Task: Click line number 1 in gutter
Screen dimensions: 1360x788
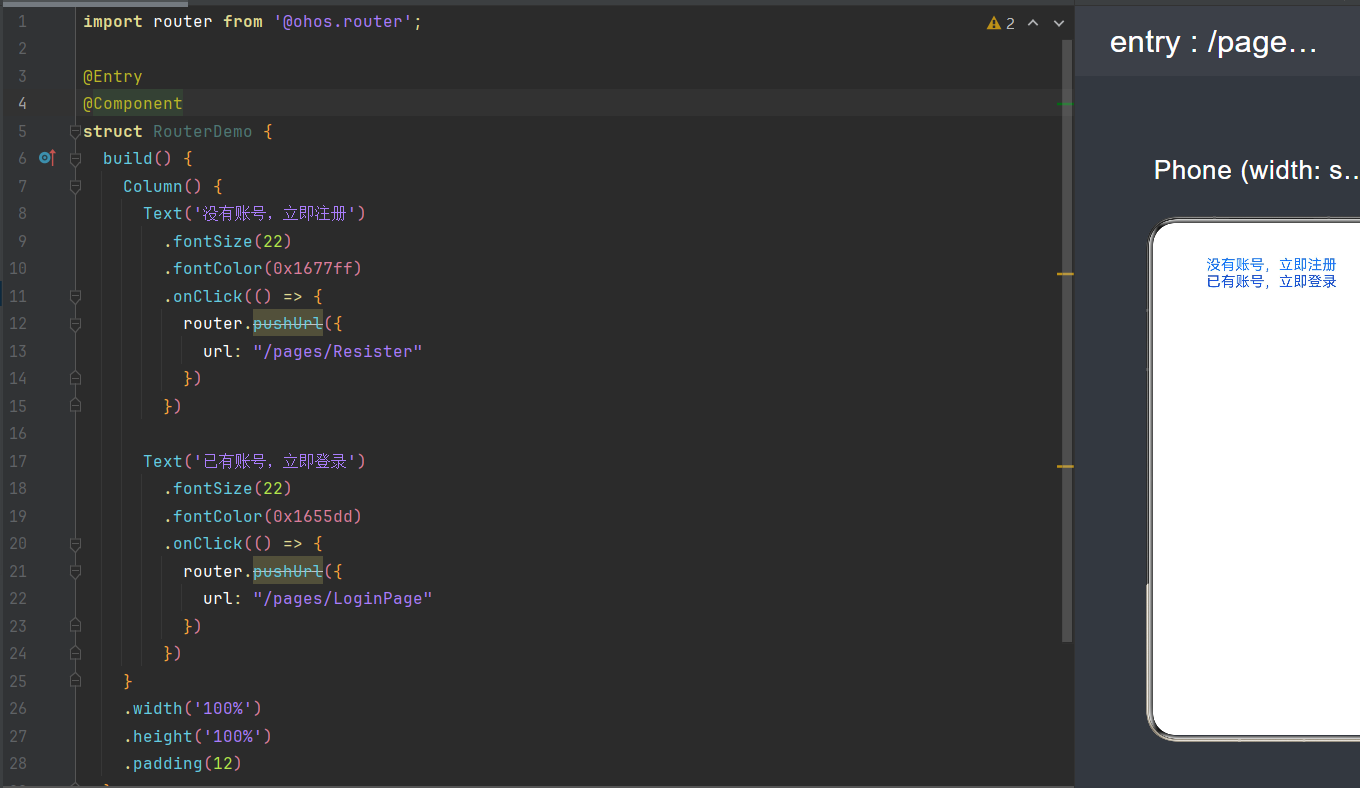Action: pos(22,21)
